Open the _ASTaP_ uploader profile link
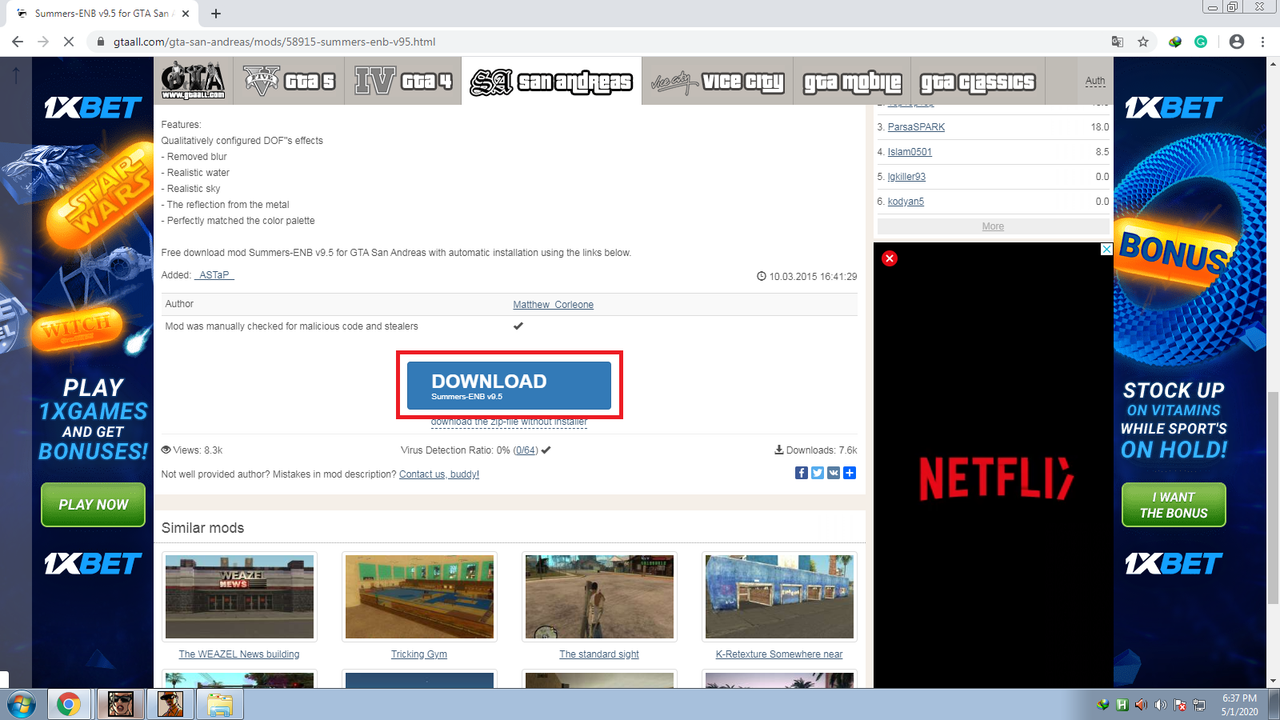1280x720 pixels. point(214,275)
